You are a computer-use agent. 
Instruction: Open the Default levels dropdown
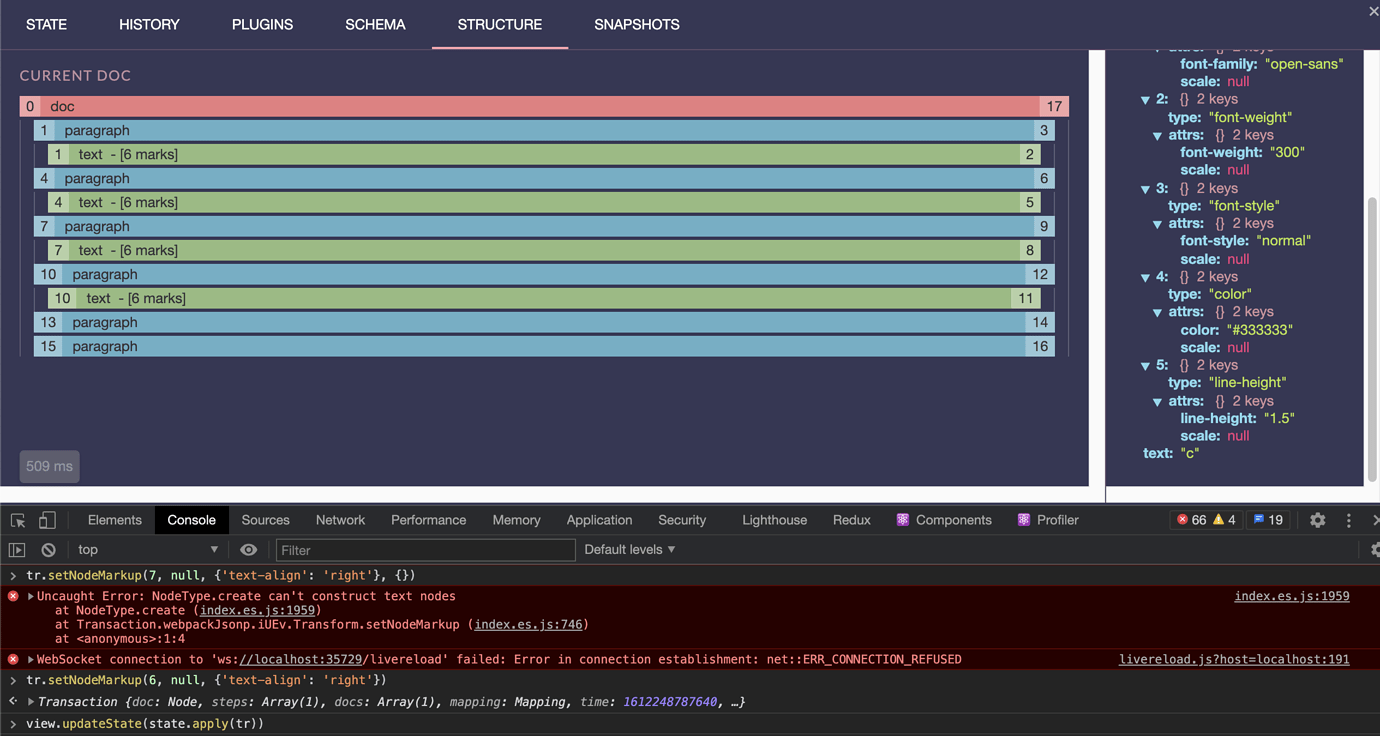pyautogui.click(x=630, y=550)
